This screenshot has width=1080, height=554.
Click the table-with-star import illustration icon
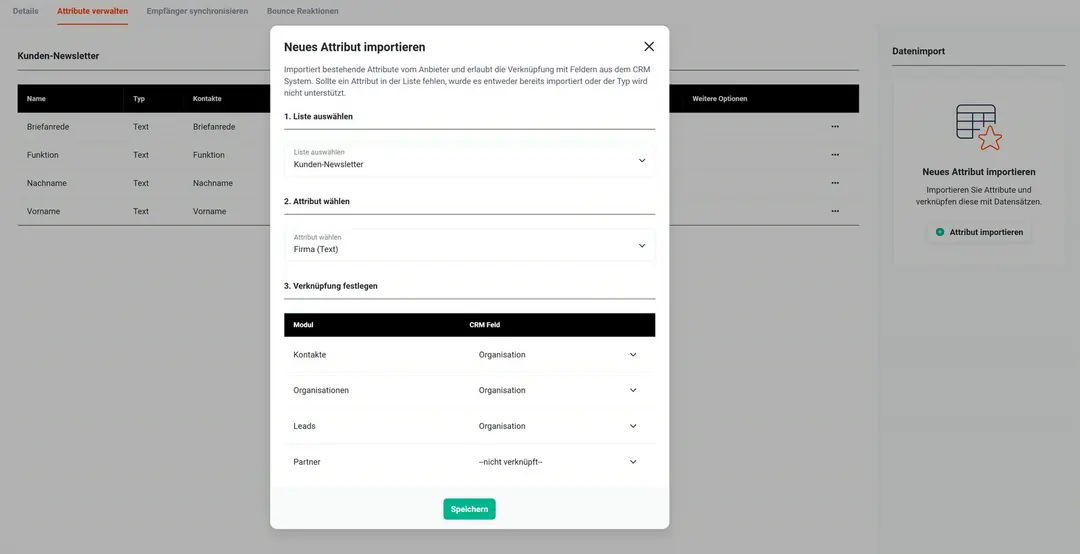pos(979,127)
